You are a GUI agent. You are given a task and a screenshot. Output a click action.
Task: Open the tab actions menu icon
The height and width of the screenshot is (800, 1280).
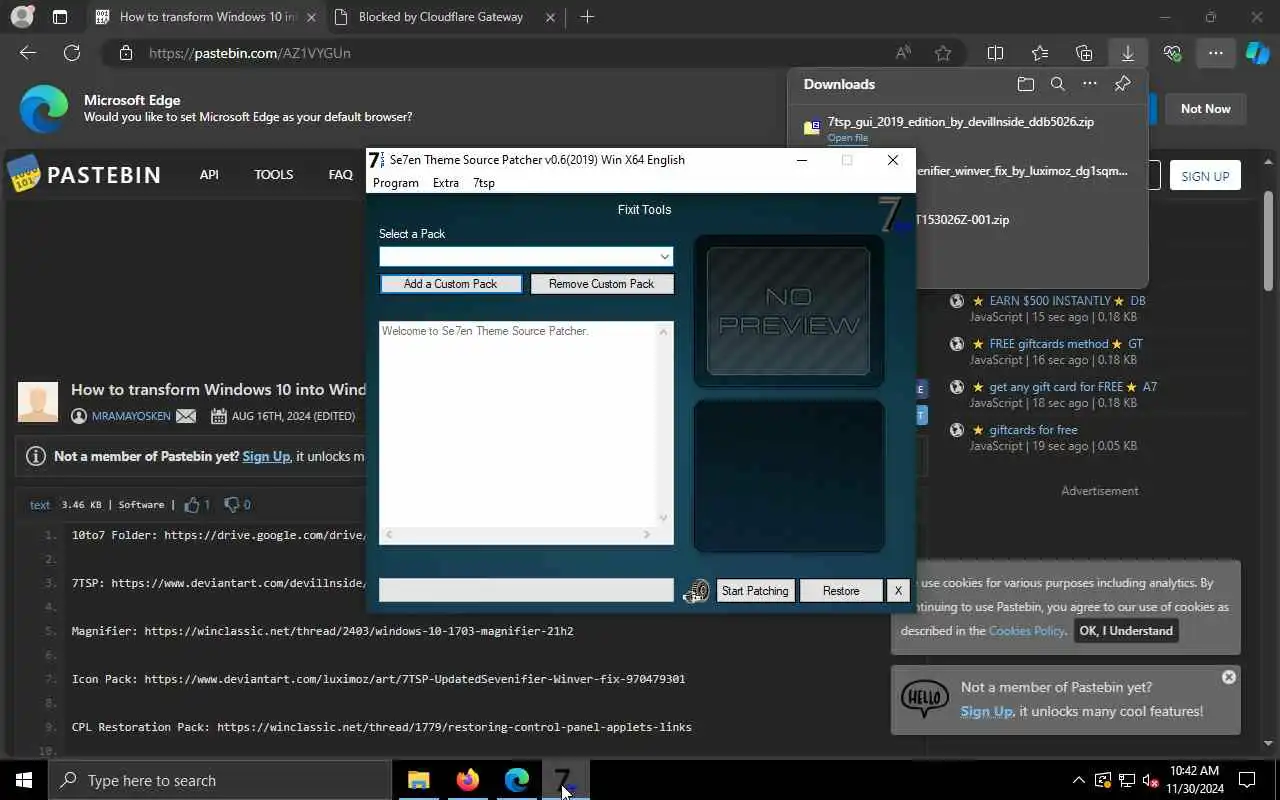(60, 17)
